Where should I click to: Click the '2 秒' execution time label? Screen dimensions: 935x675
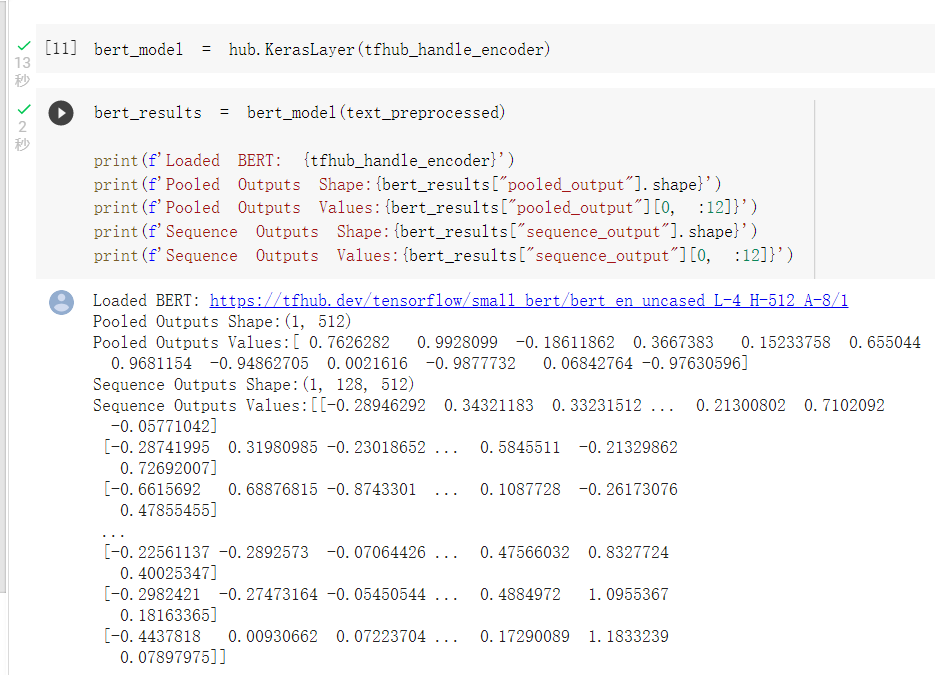point(23,135)
